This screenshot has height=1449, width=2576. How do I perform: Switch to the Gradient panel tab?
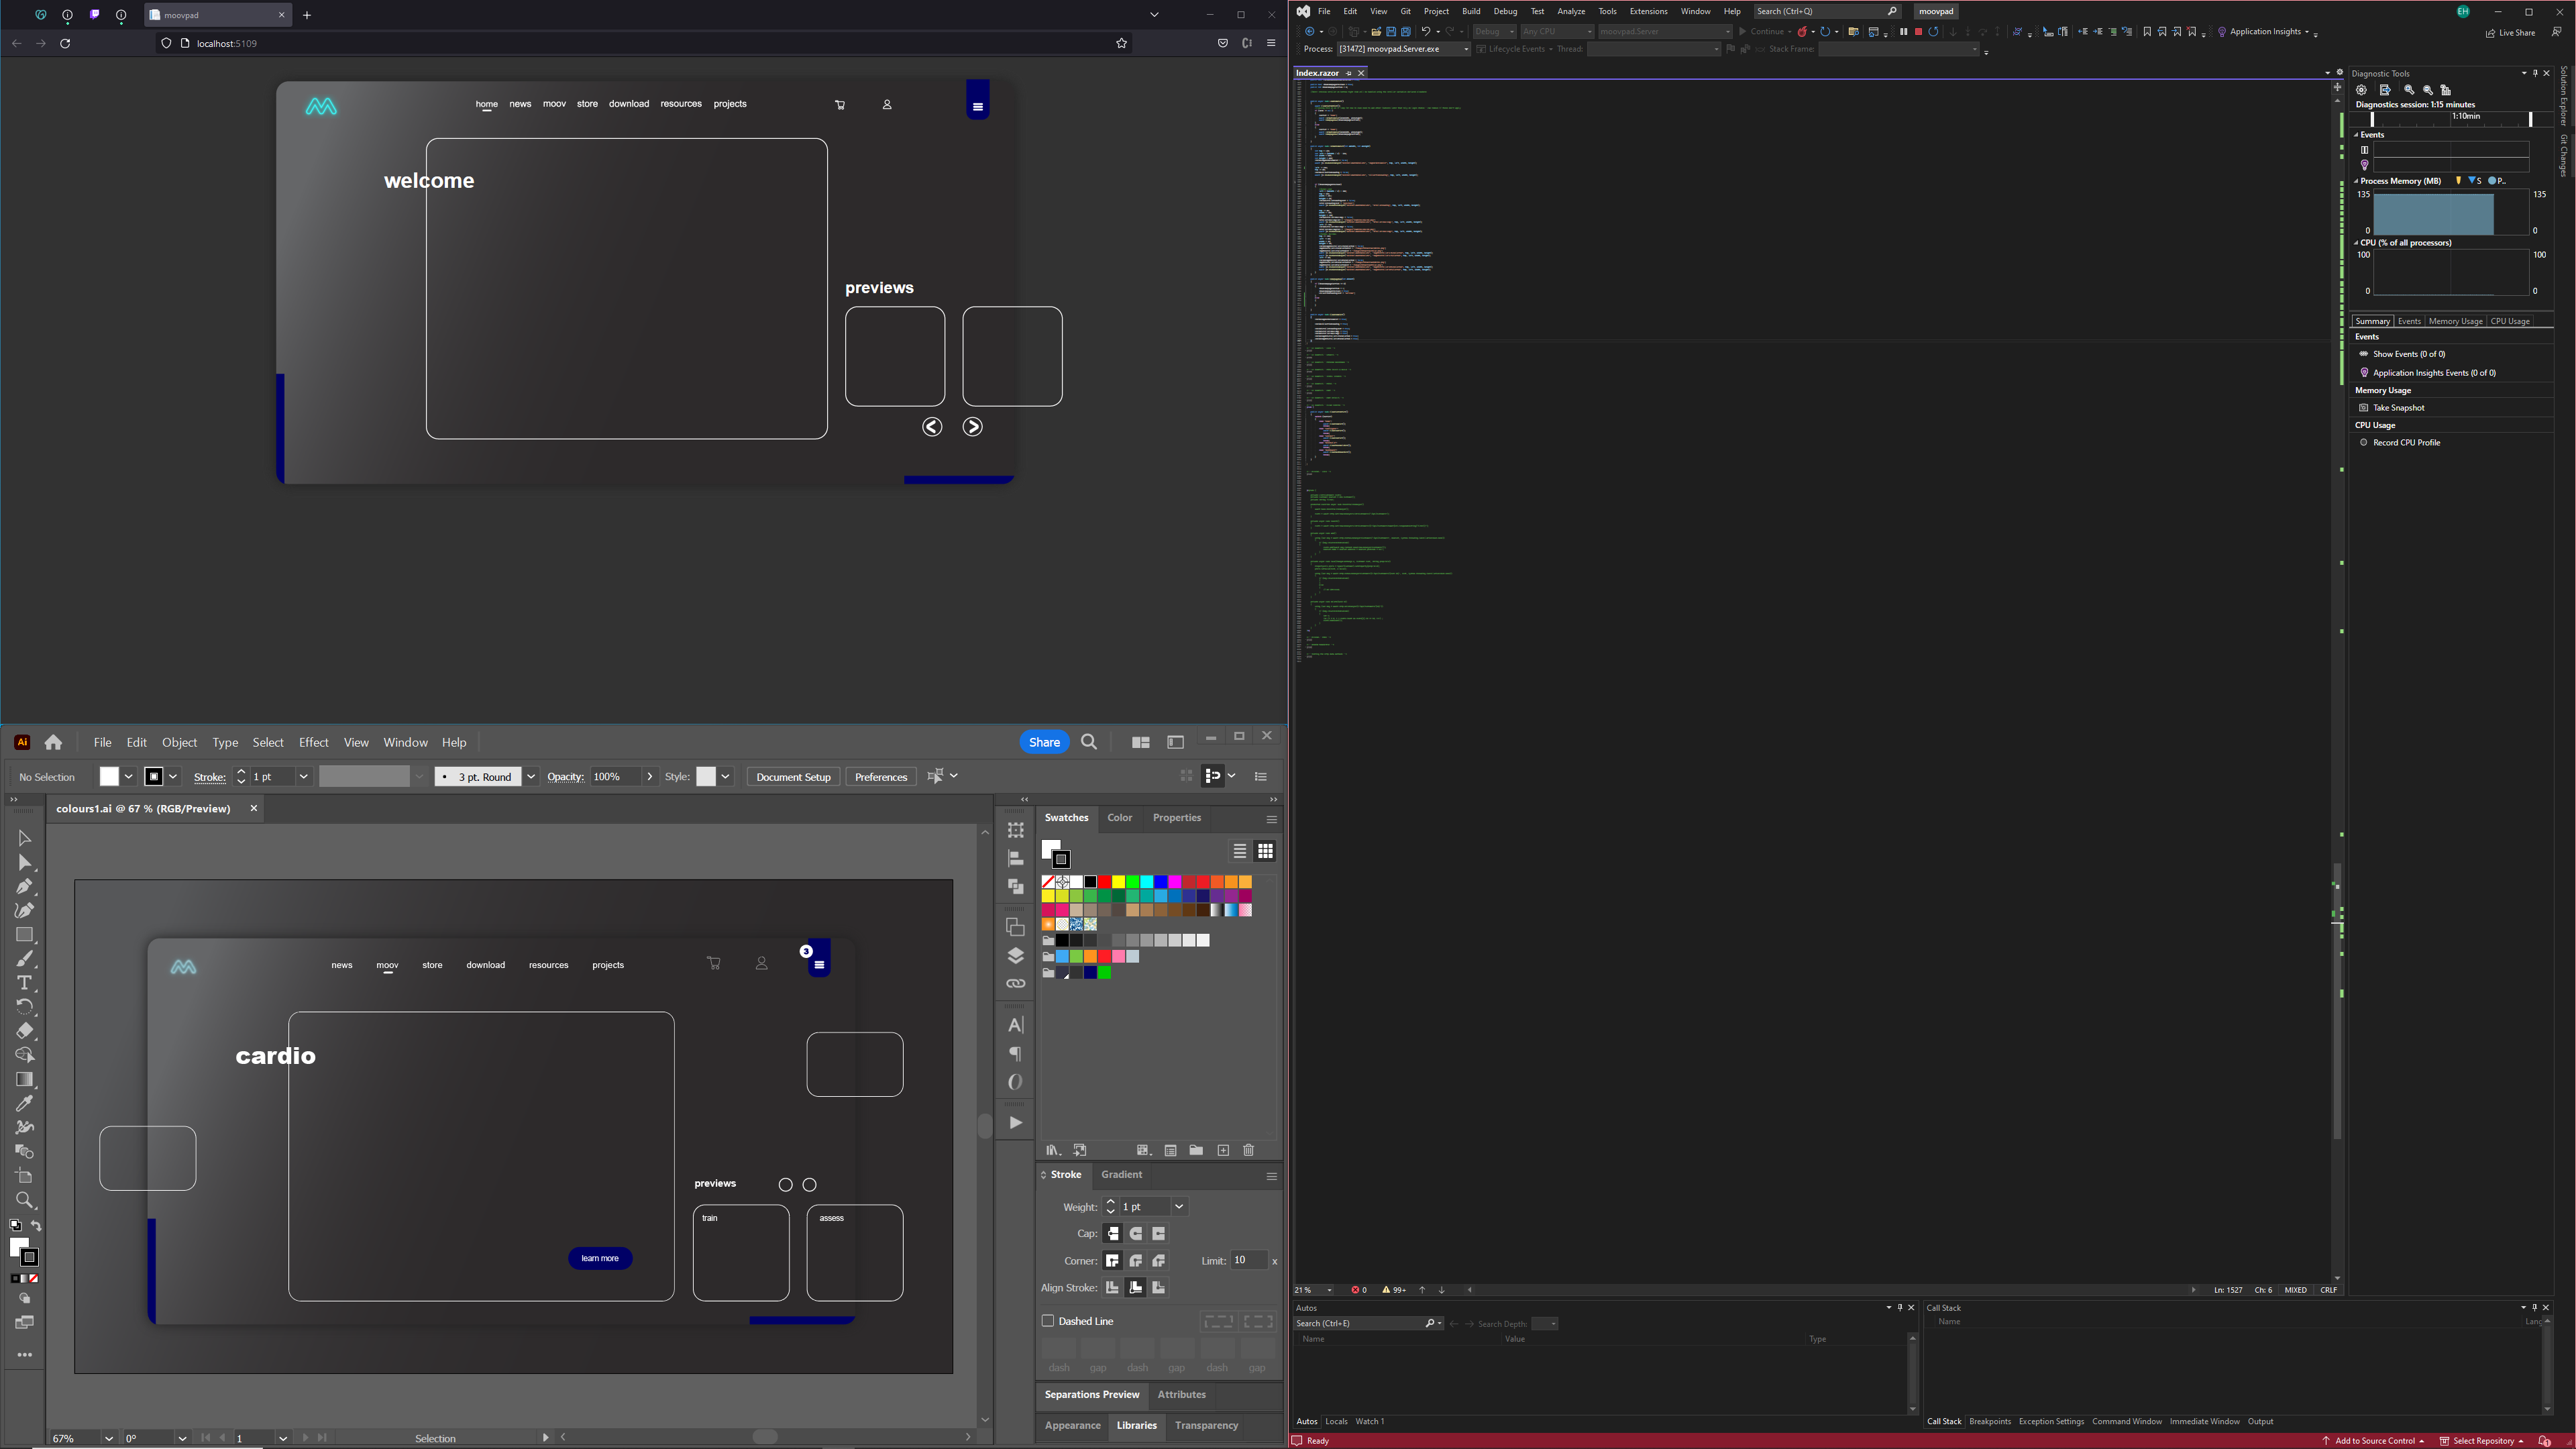pyautogui.click(x=1121, y=1175)
